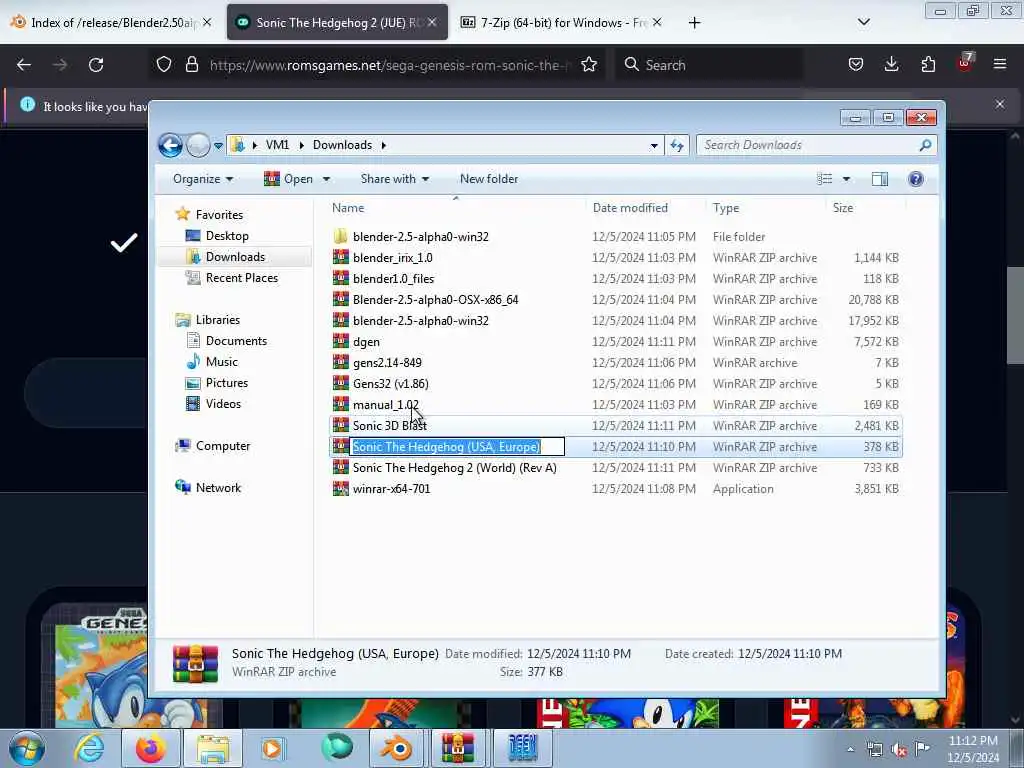This screenshot has width=1024, height=768.
Task: Click New folder button
Action: (x=488, y=179)
